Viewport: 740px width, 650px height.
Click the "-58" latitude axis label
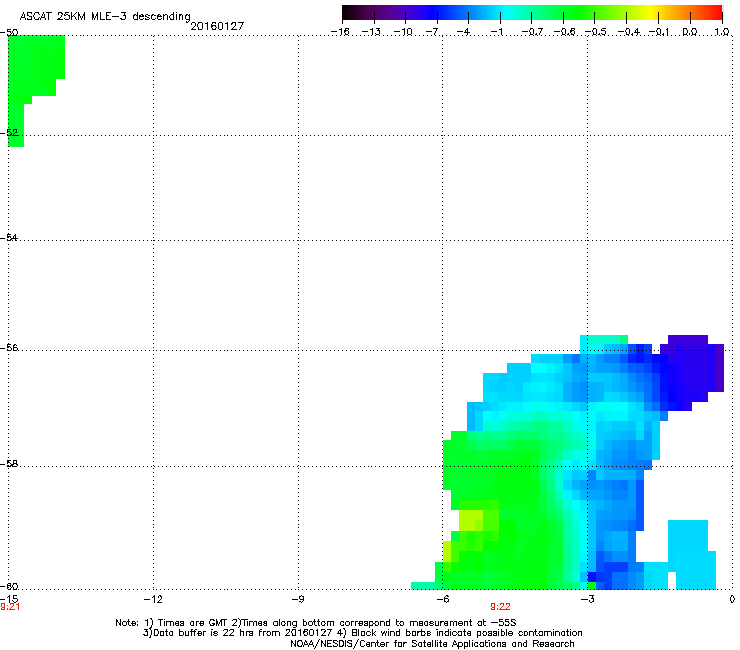pos(9,464)
